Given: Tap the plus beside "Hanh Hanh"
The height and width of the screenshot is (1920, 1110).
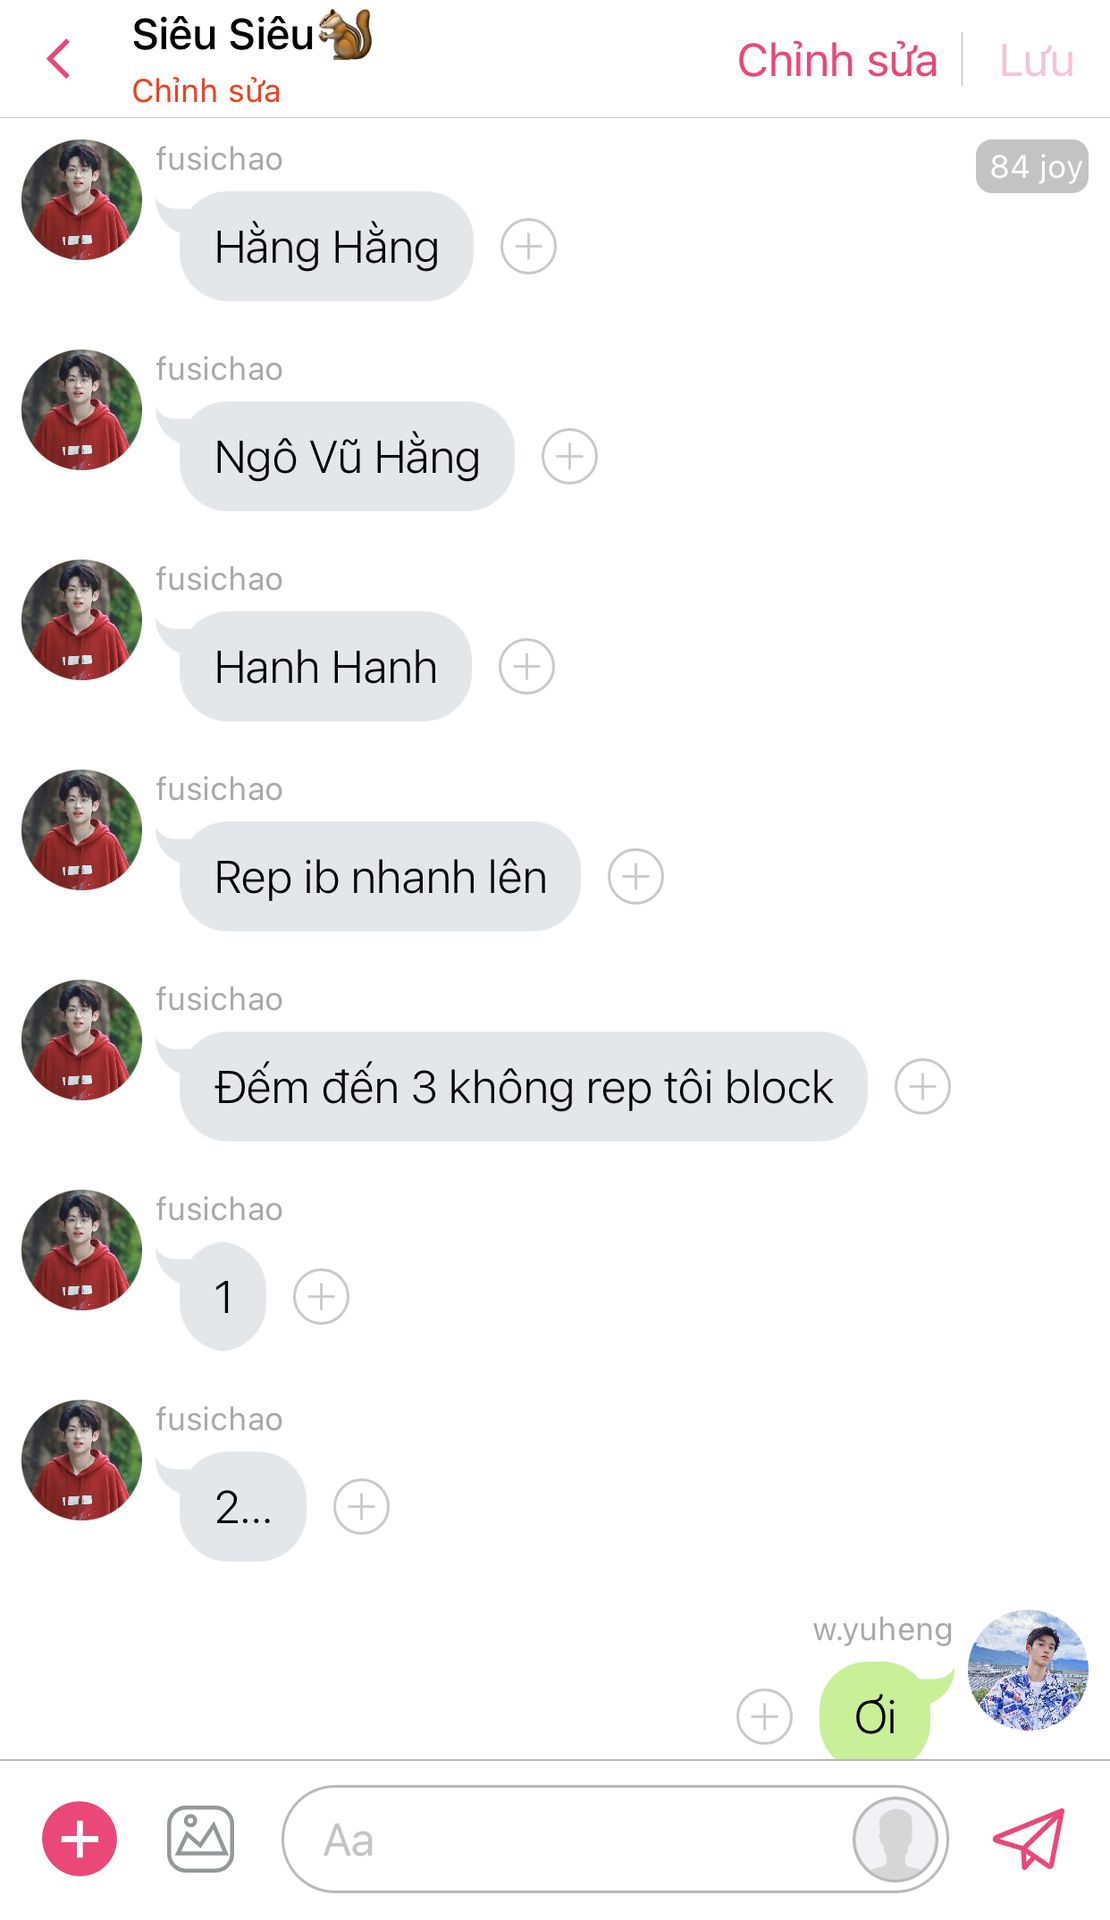Looking at the screenshot, I should [x=526, y=667].
